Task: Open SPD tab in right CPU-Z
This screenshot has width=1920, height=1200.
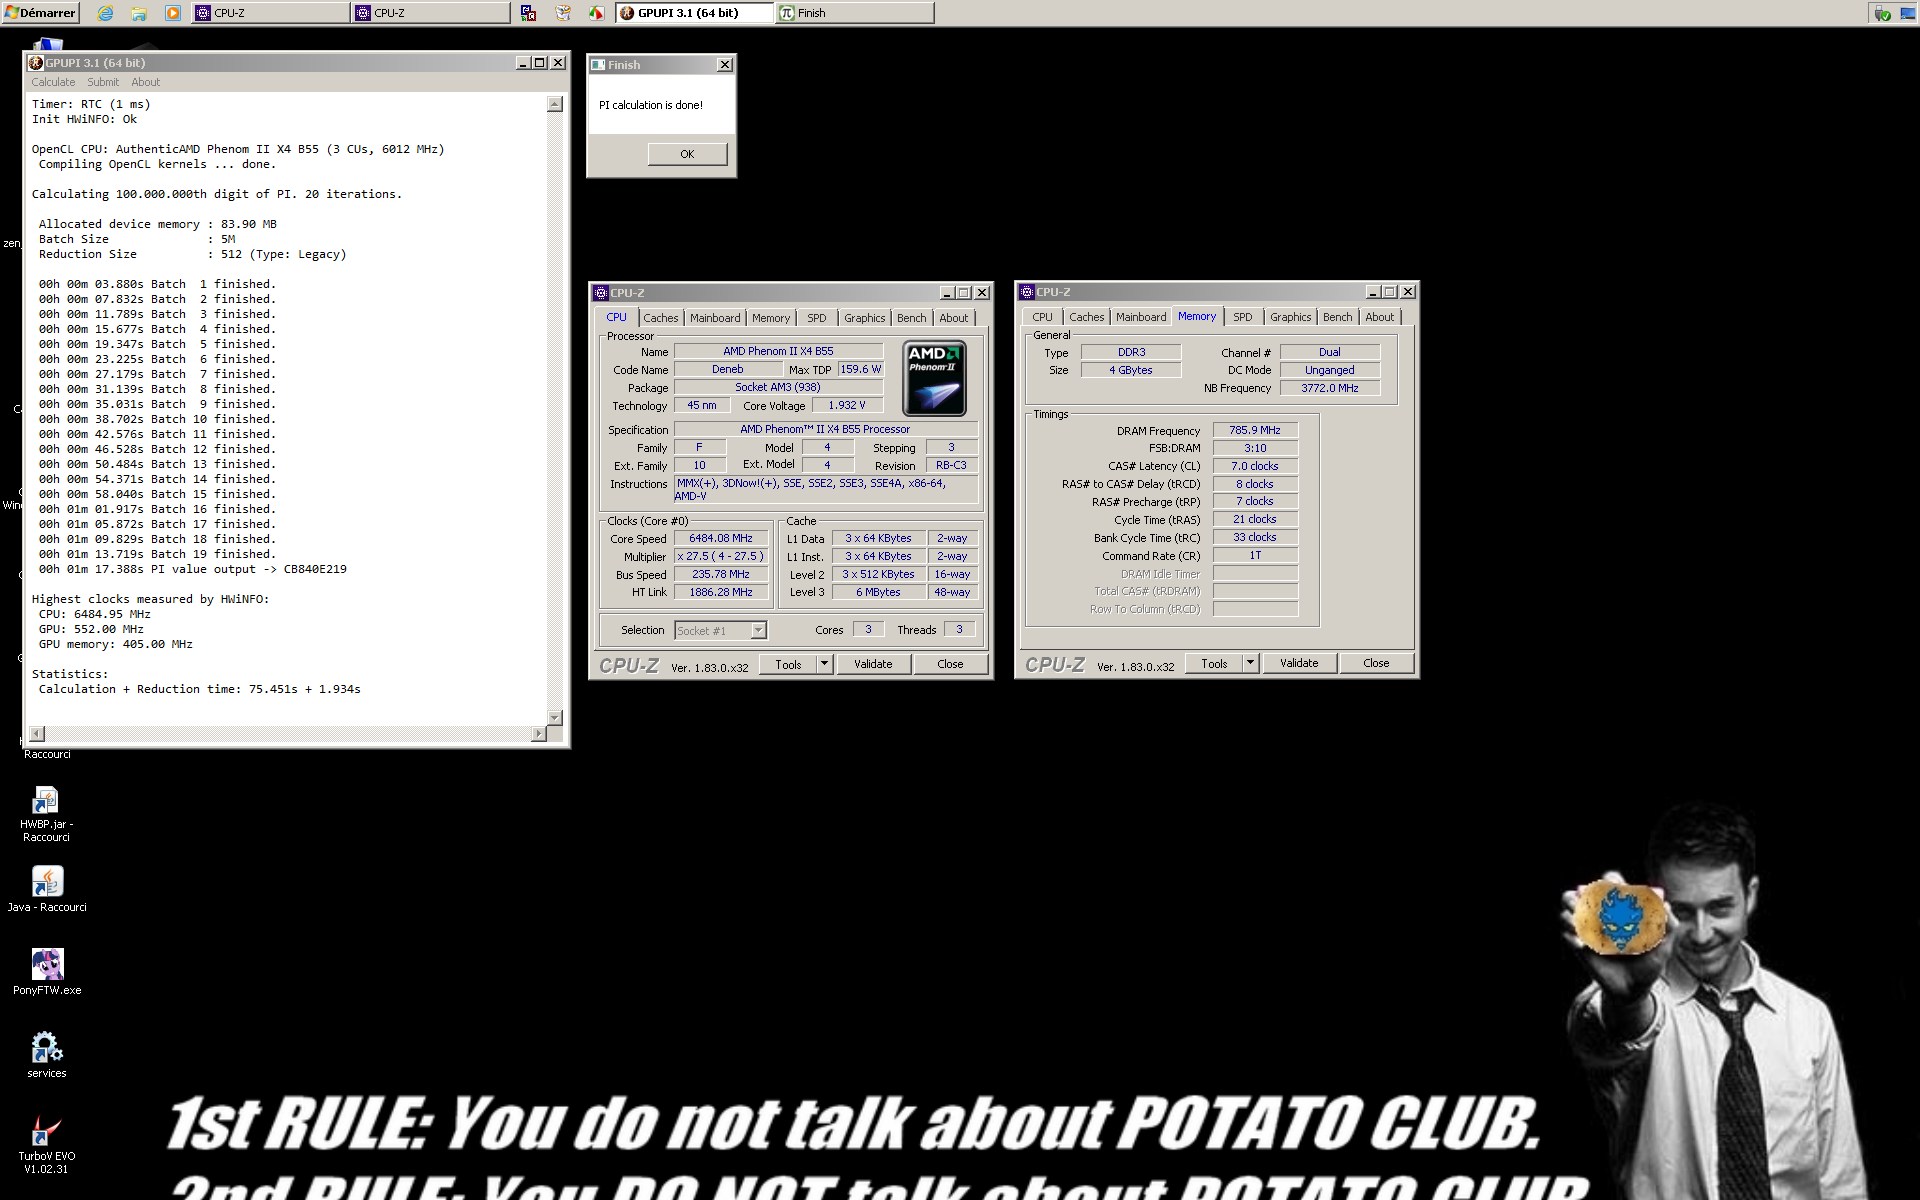Action: pos(1243,317)
